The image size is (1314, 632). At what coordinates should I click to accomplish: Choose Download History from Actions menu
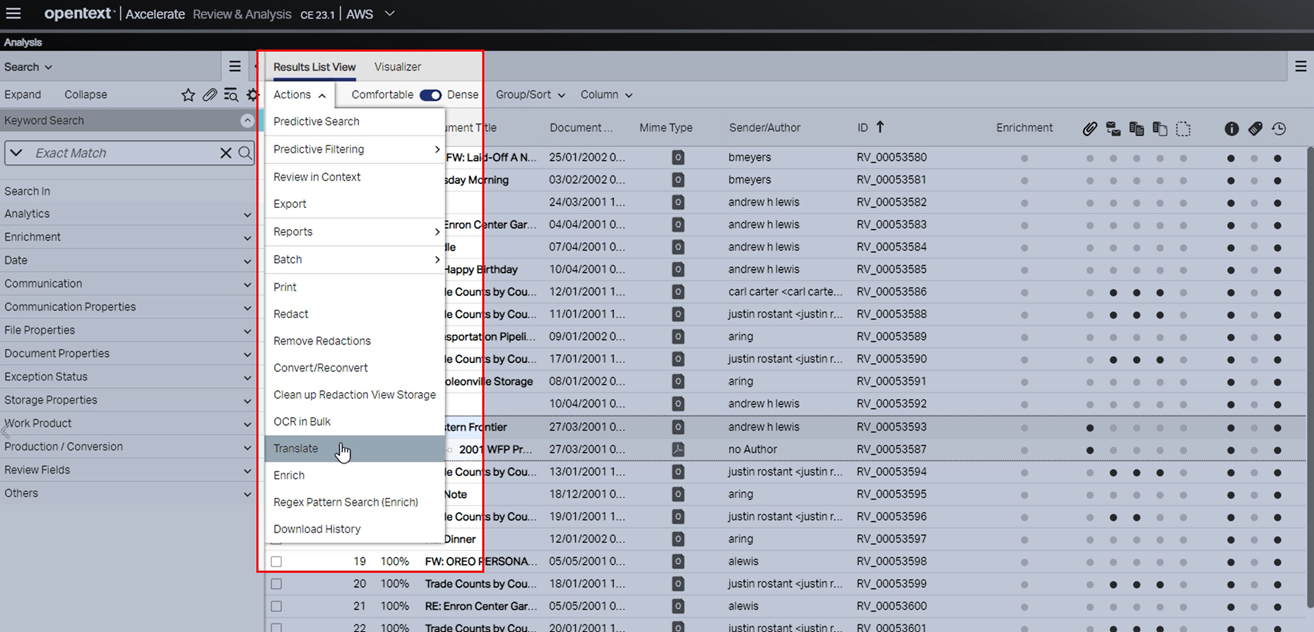click(355, 529)
